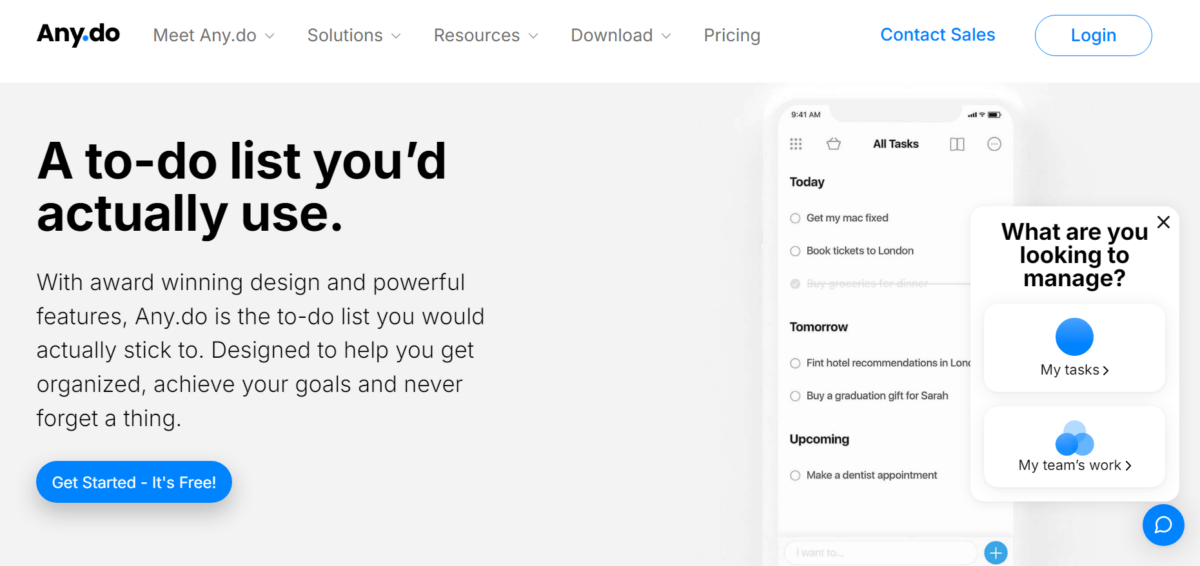Click the blue circle My tasks icon
The image size is (1200, 566).
[1075, 337]
